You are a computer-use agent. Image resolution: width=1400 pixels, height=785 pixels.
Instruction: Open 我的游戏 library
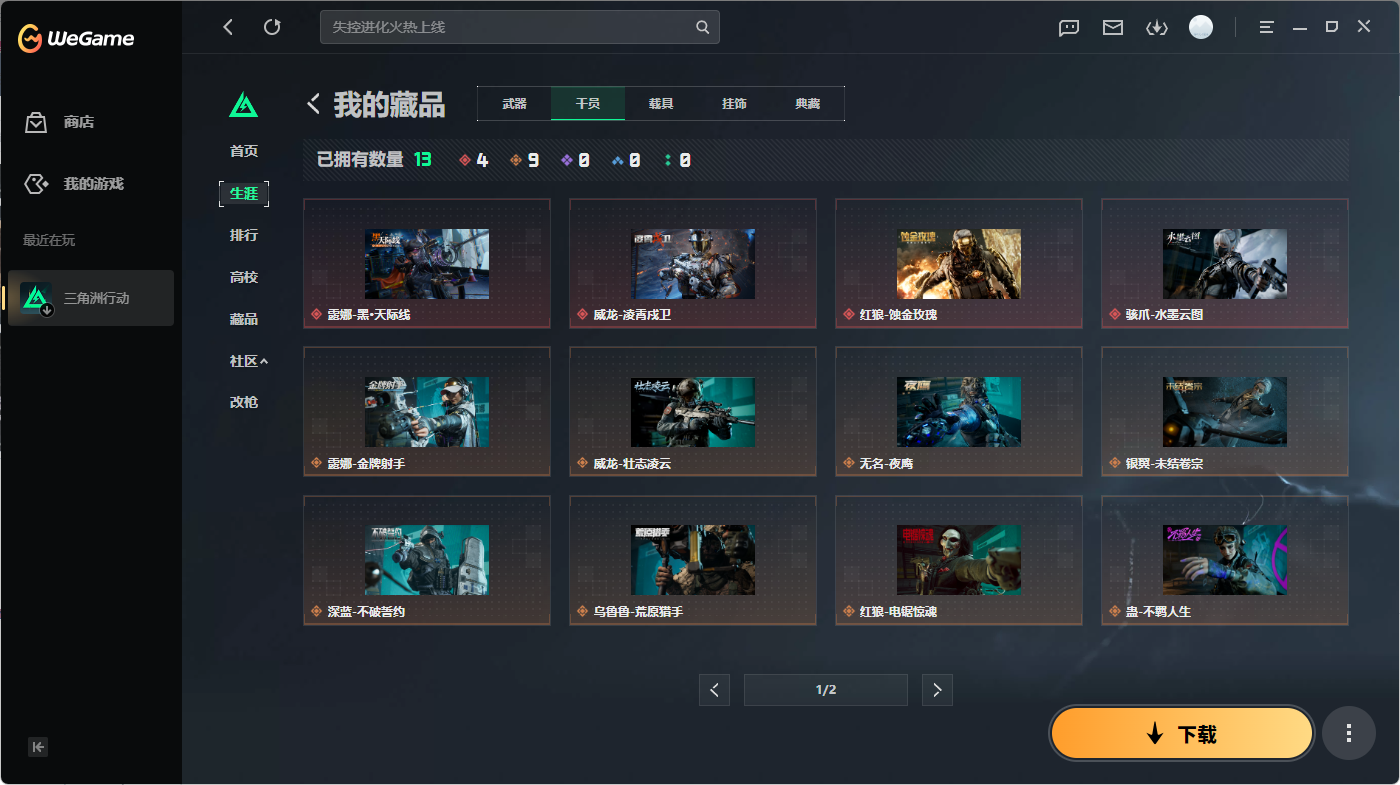[x=74, y=184]
